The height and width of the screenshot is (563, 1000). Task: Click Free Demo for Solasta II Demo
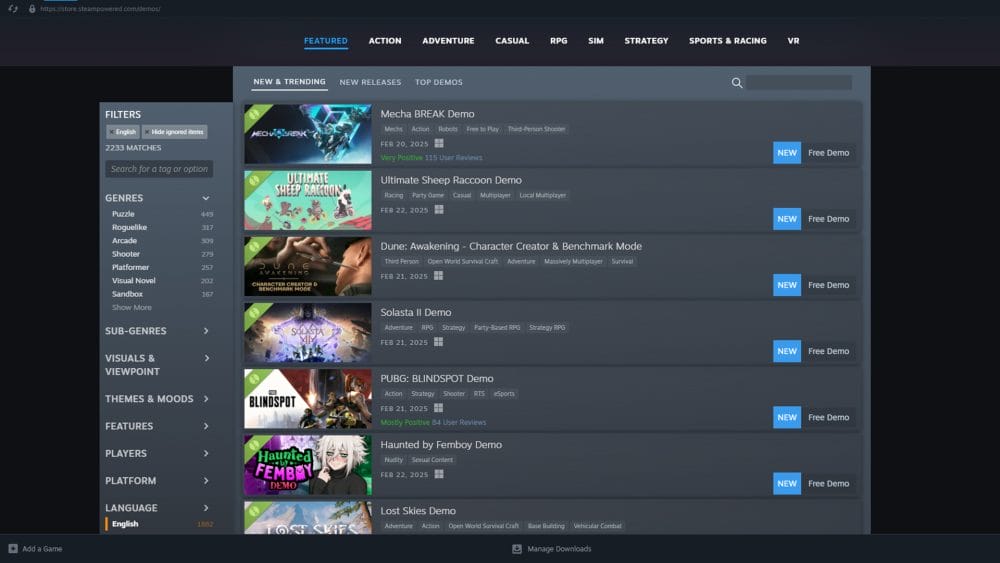(828, 351)
